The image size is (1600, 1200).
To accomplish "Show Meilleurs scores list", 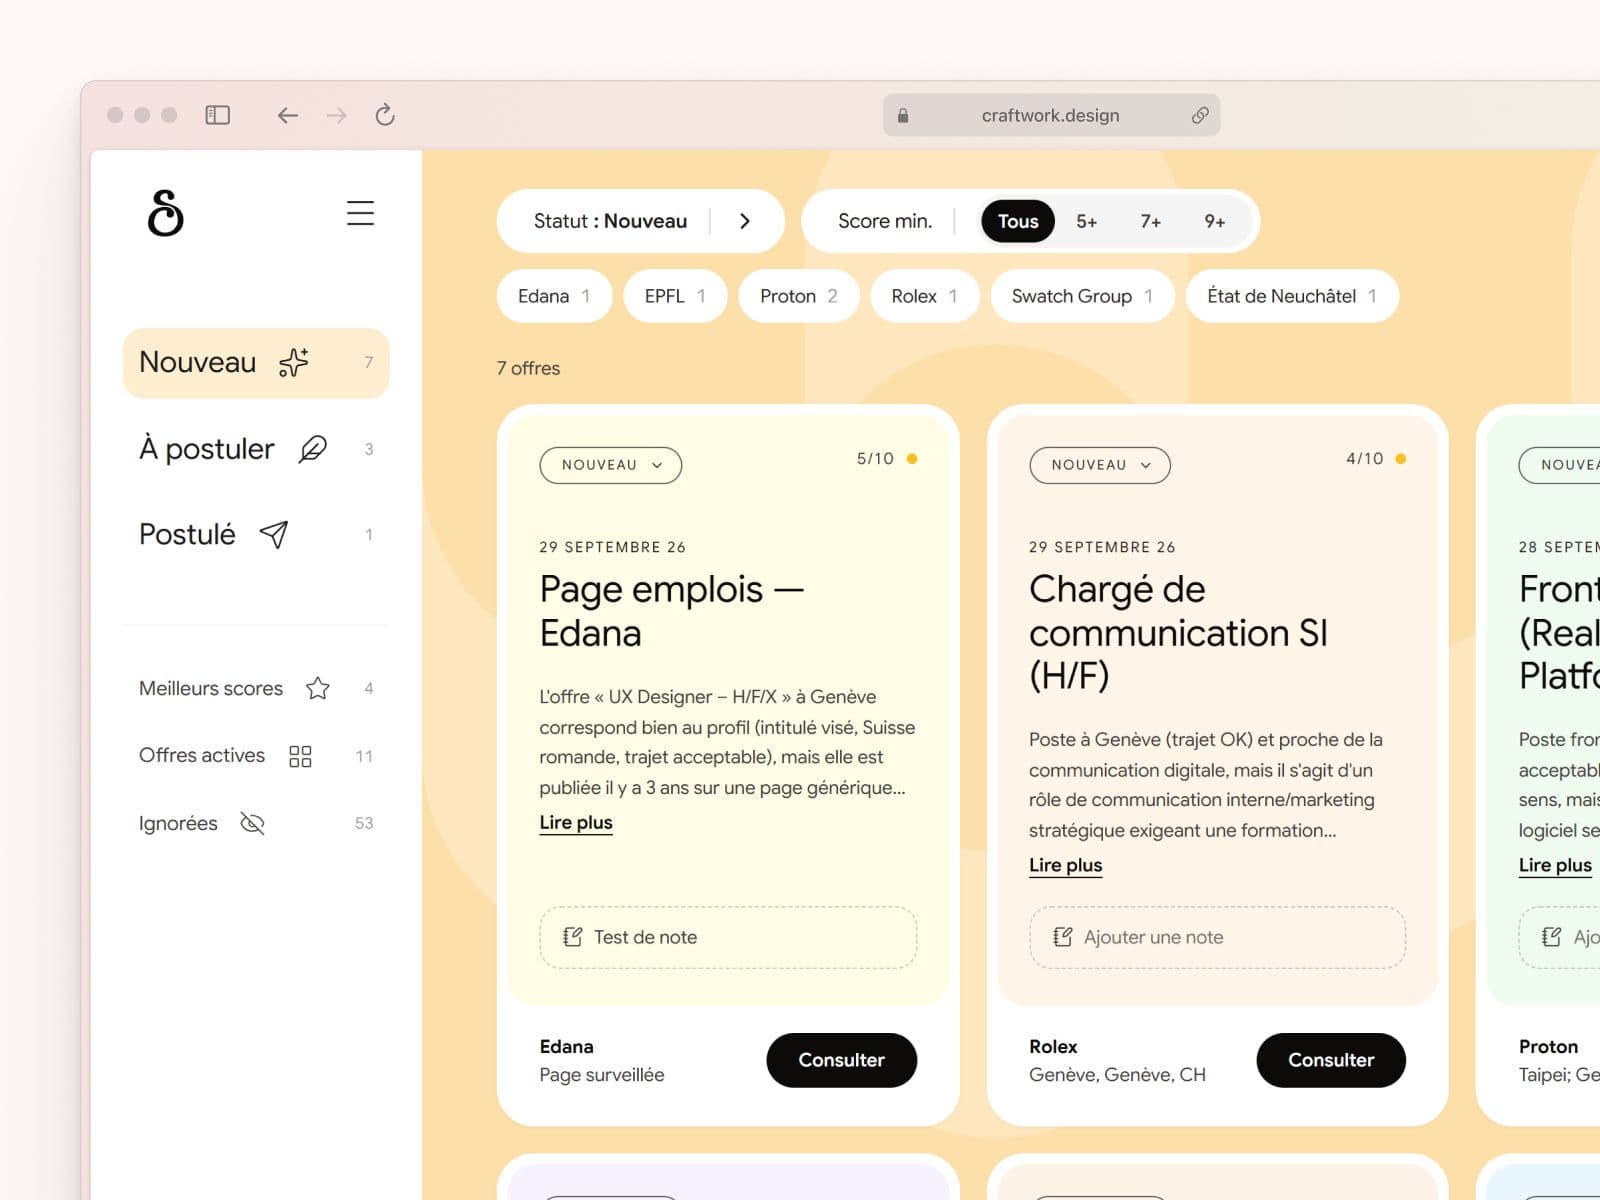I will (x=256, y=688).
